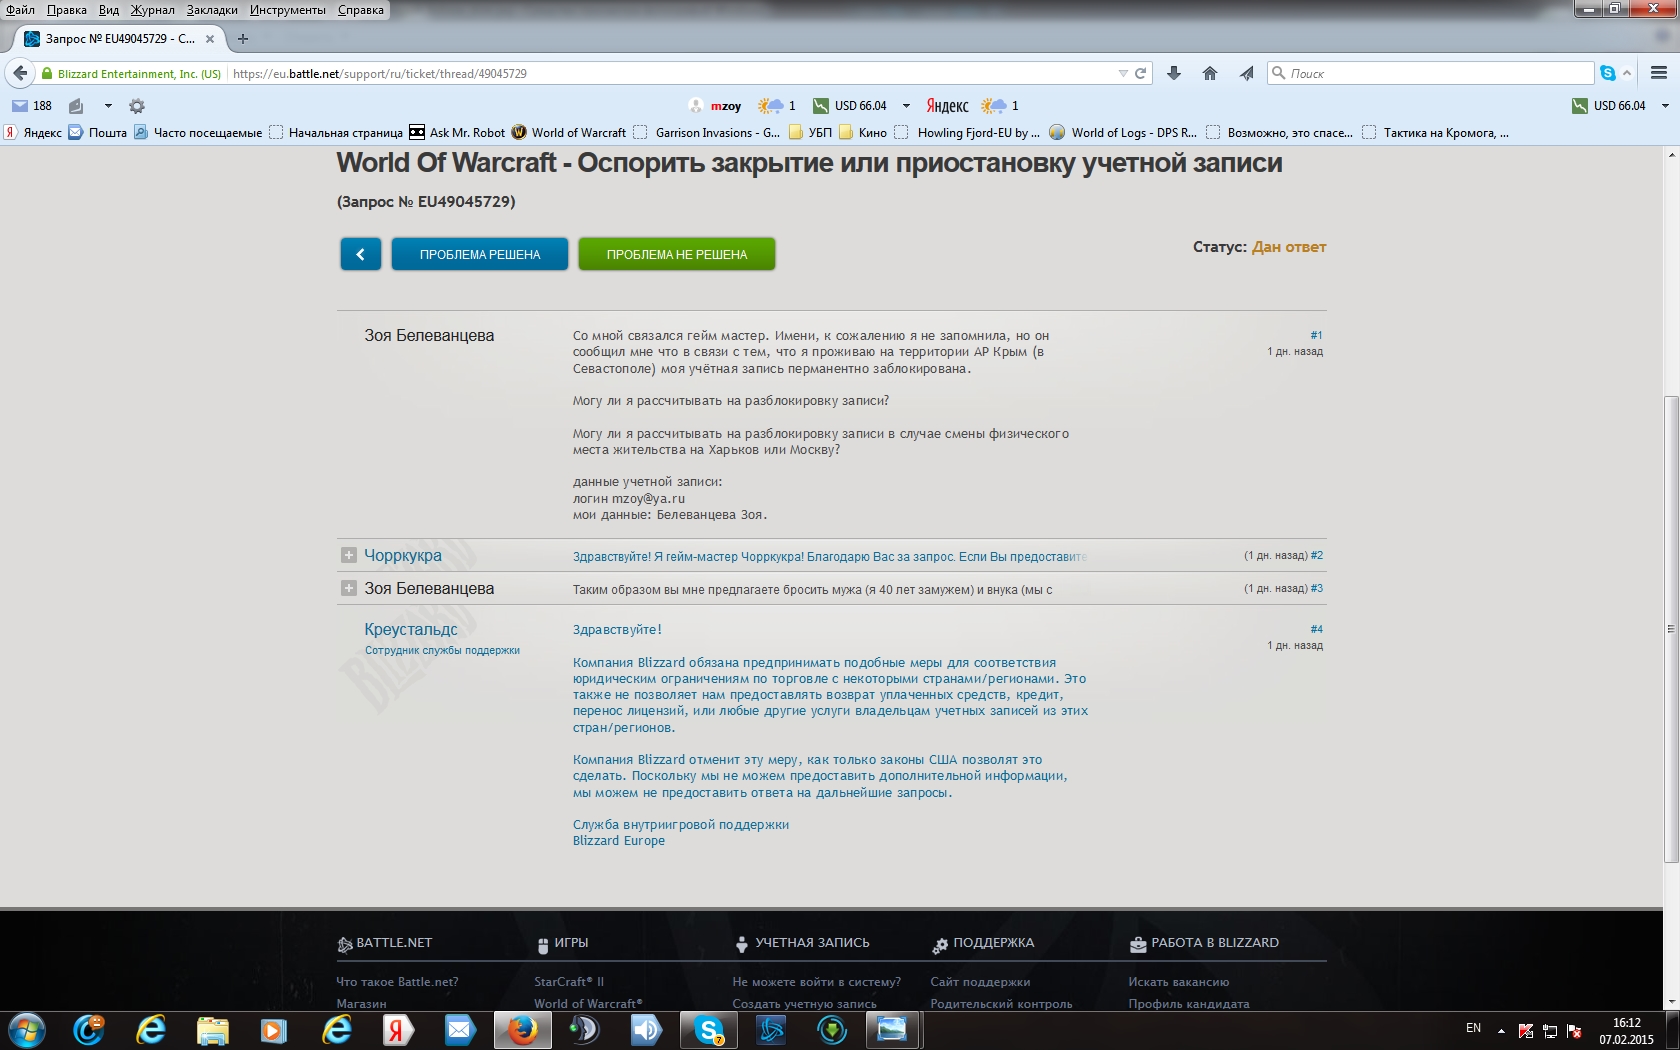Click Что такое Battle.net? footer link
Image resolution: width=1680 pixels, height=1050 pixels.
click(397, 982)
